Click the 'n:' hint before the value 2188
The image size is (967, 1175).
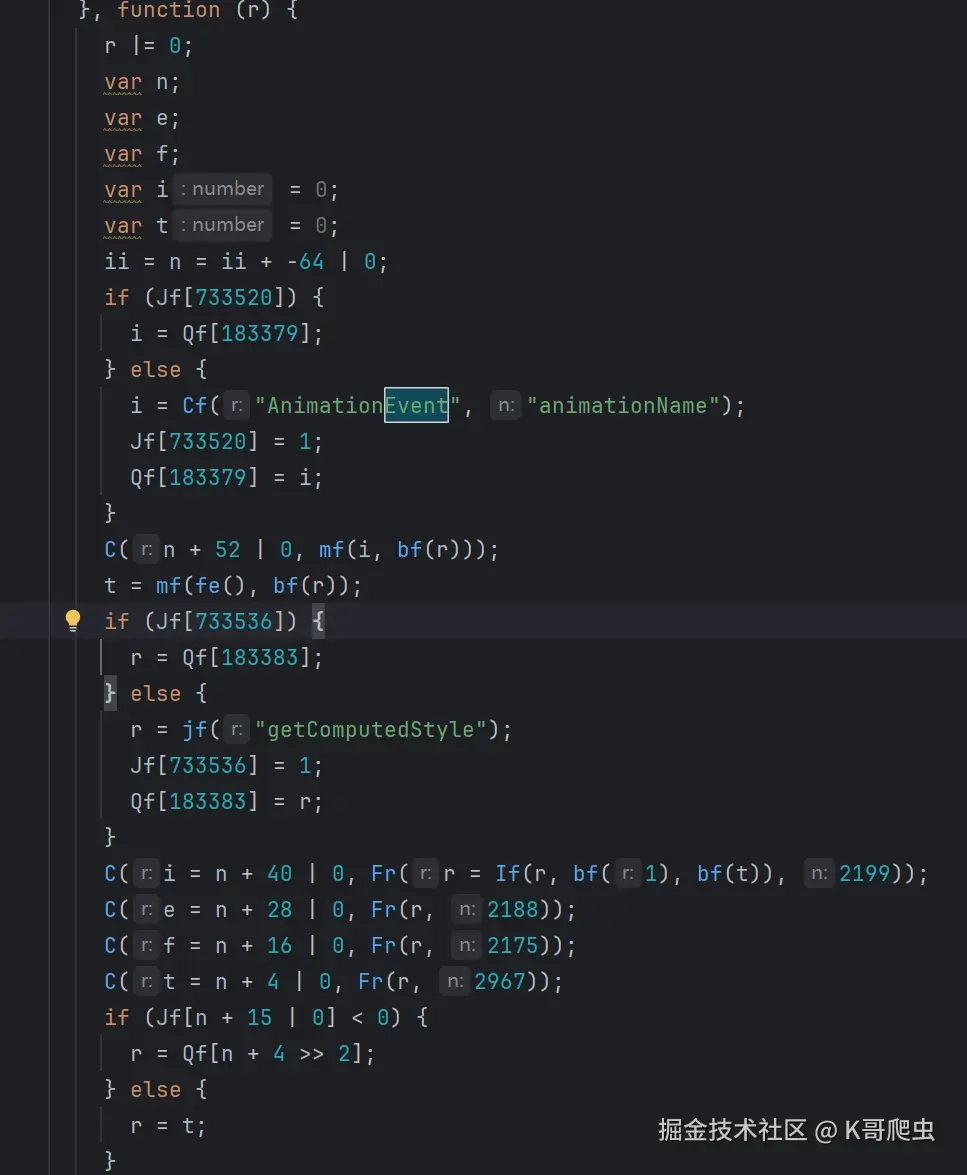[466, 909]
